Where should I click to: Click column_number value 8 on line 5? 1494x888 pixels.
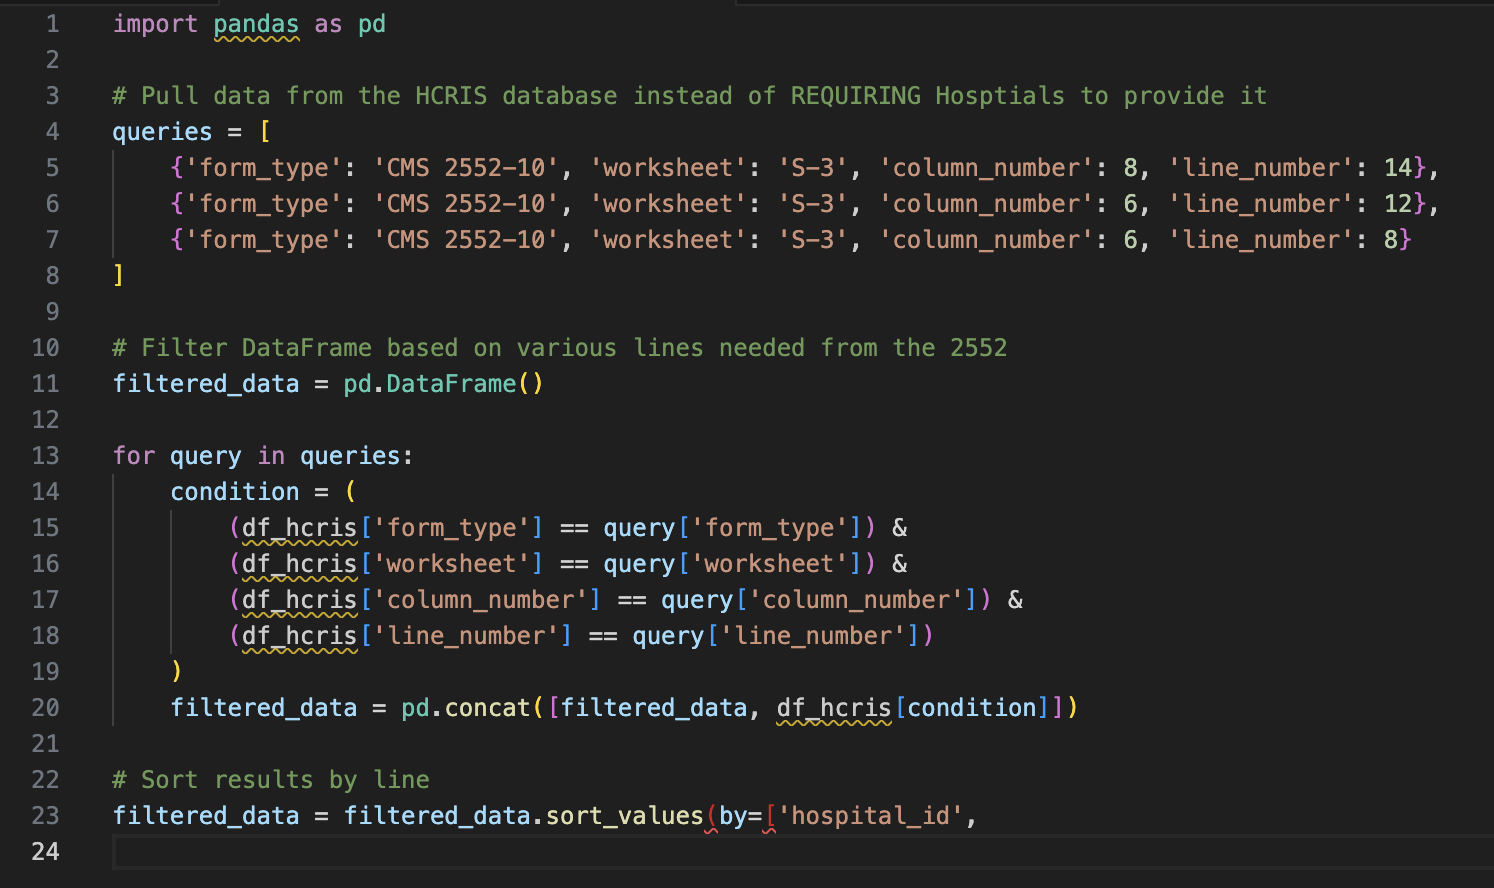1130,168
